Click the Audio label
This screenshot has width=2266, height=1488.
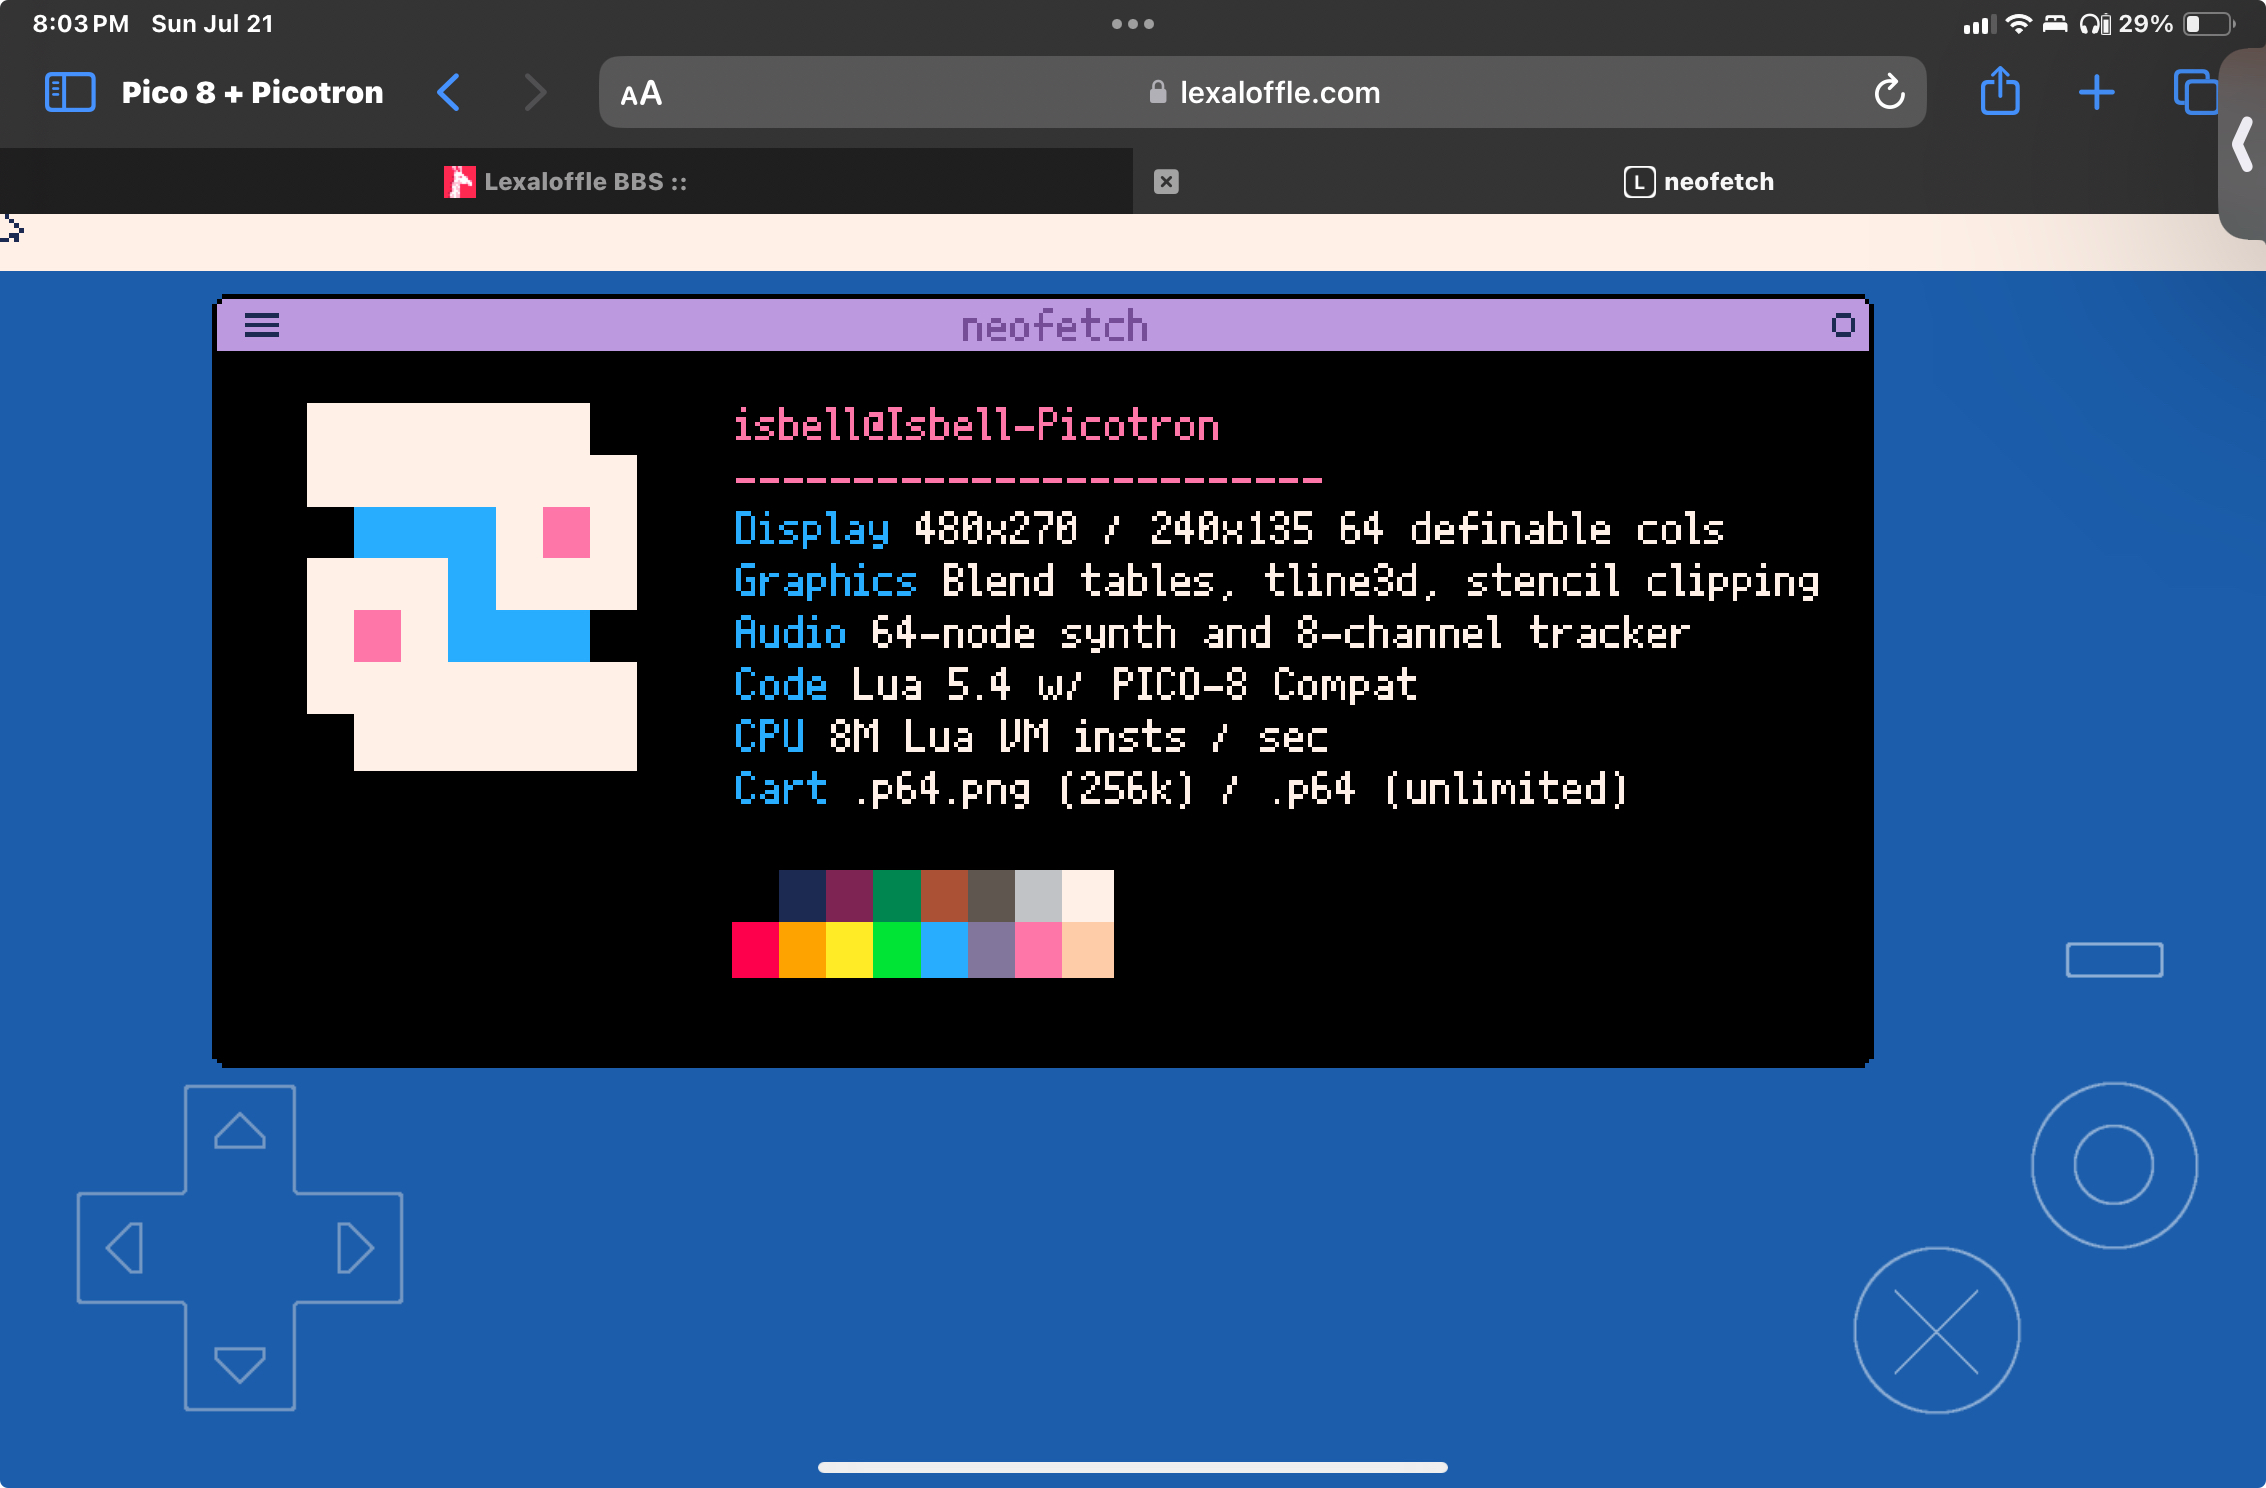[x=790, y=633]
